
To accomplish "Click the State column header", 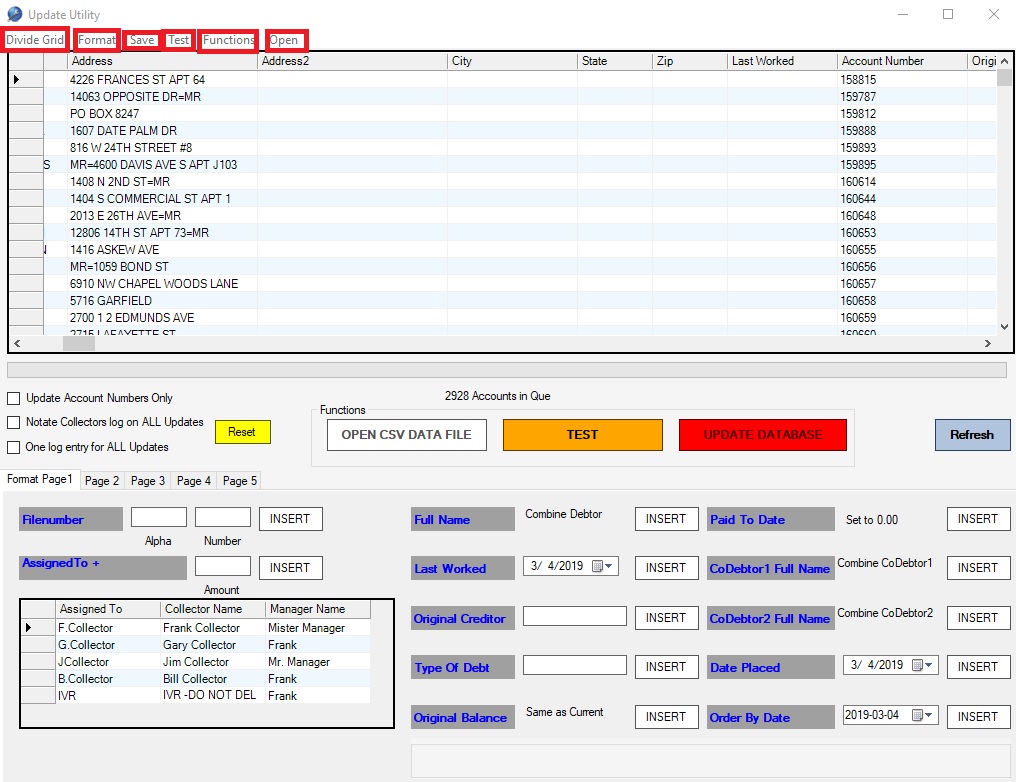I will click(615, 61).
